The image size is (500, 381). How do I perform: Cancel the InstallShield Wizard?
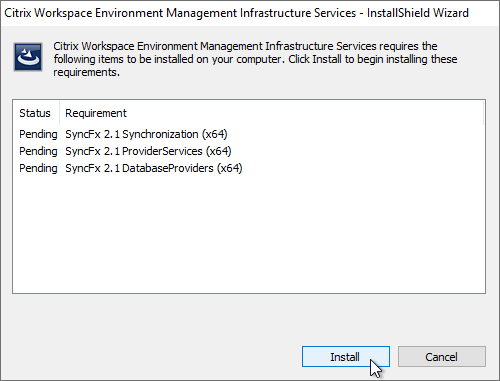[442, 357]
